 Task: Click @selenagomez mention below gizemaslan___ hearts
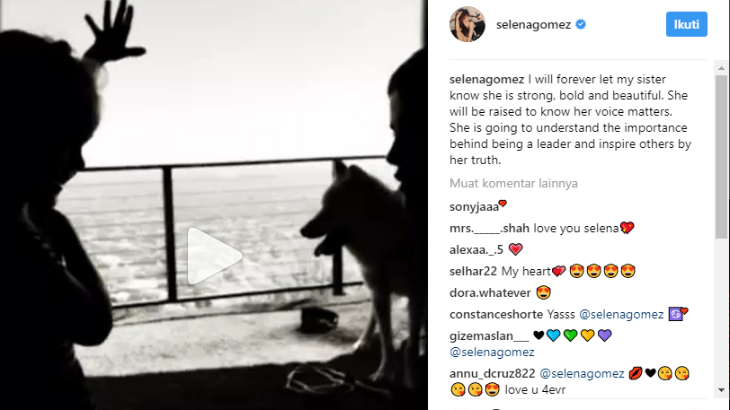tap(492, 352)
